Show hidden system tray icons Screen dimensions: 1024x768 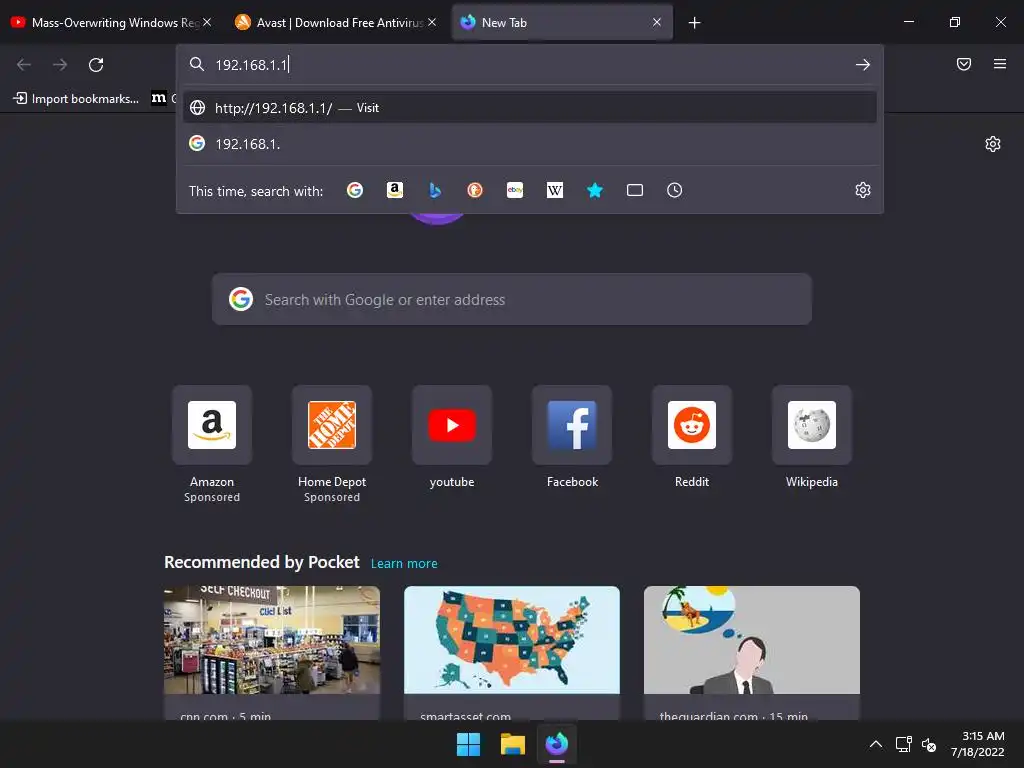click(876, 744)
